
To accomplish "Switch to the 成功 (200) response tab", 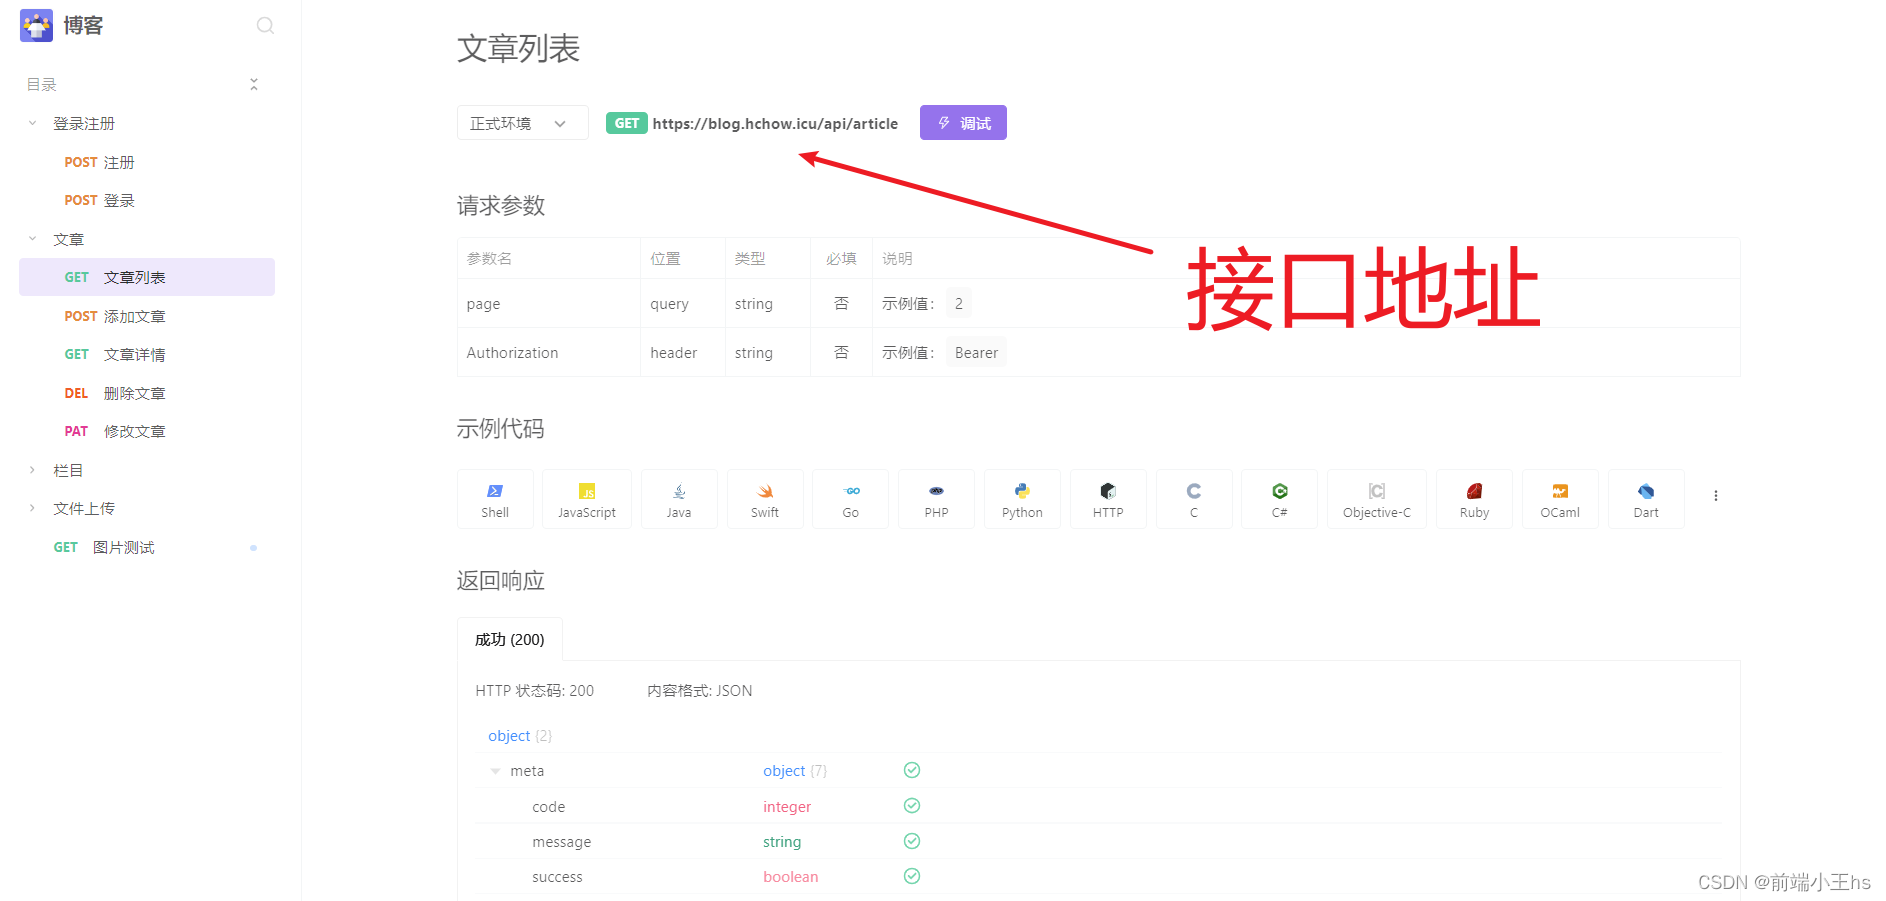I will (510, 640).
